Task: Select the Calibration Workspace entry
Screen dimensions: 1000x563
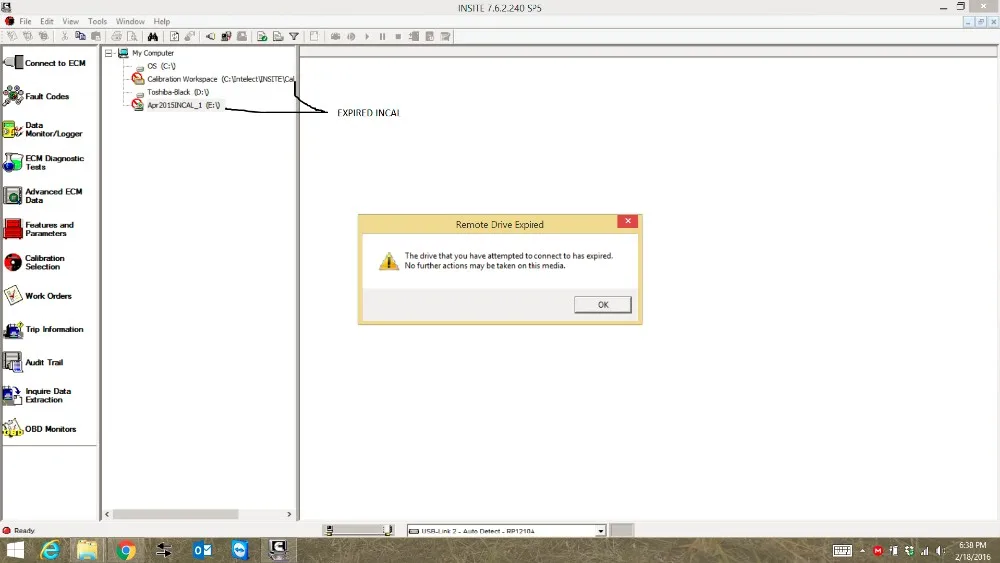Action: 221,79
